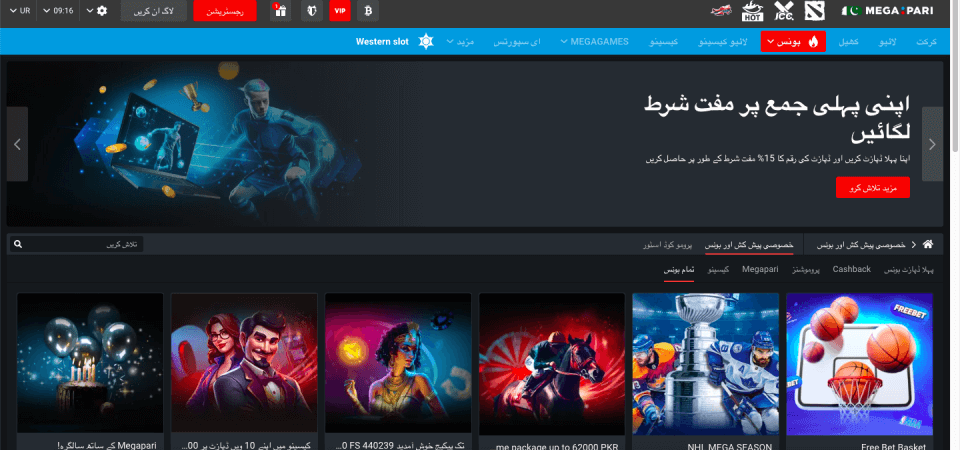Open the Dota 2 logo icon

point(815,10)
